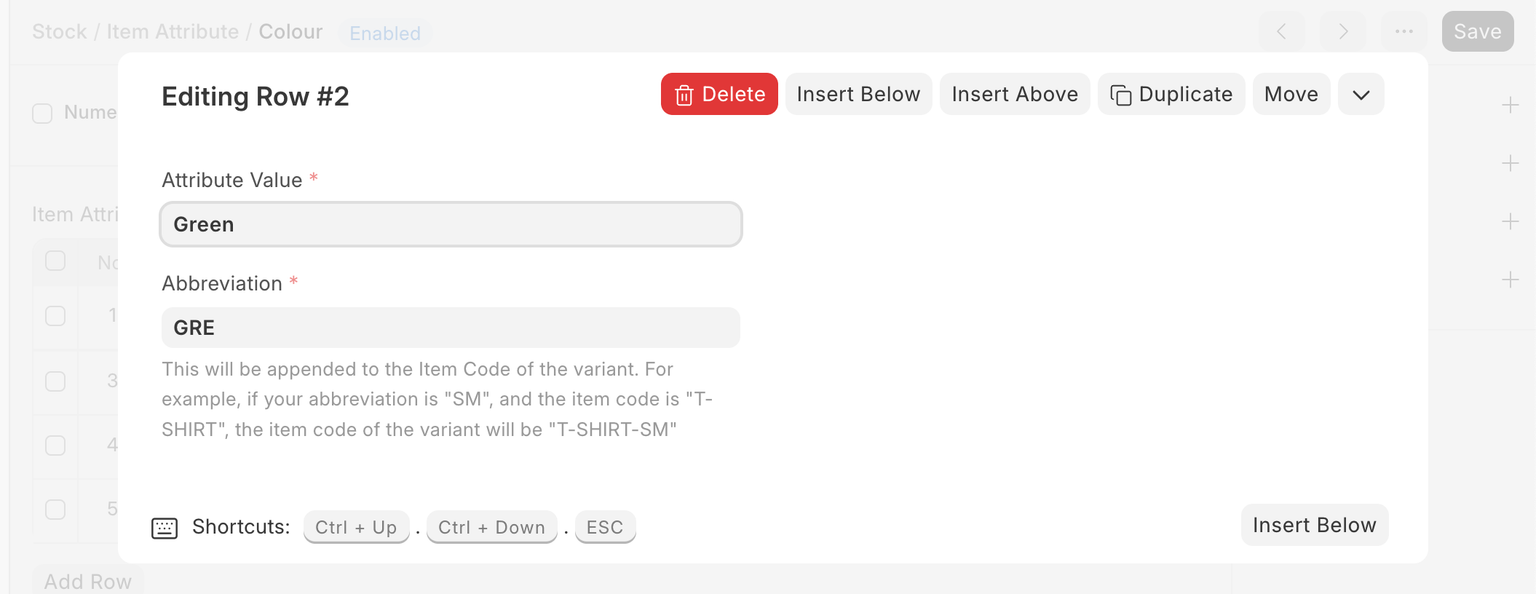Toggle the table header select-all checkbox
The height and width of the screenshot is (594, 1536).
[x=55, y=261]
